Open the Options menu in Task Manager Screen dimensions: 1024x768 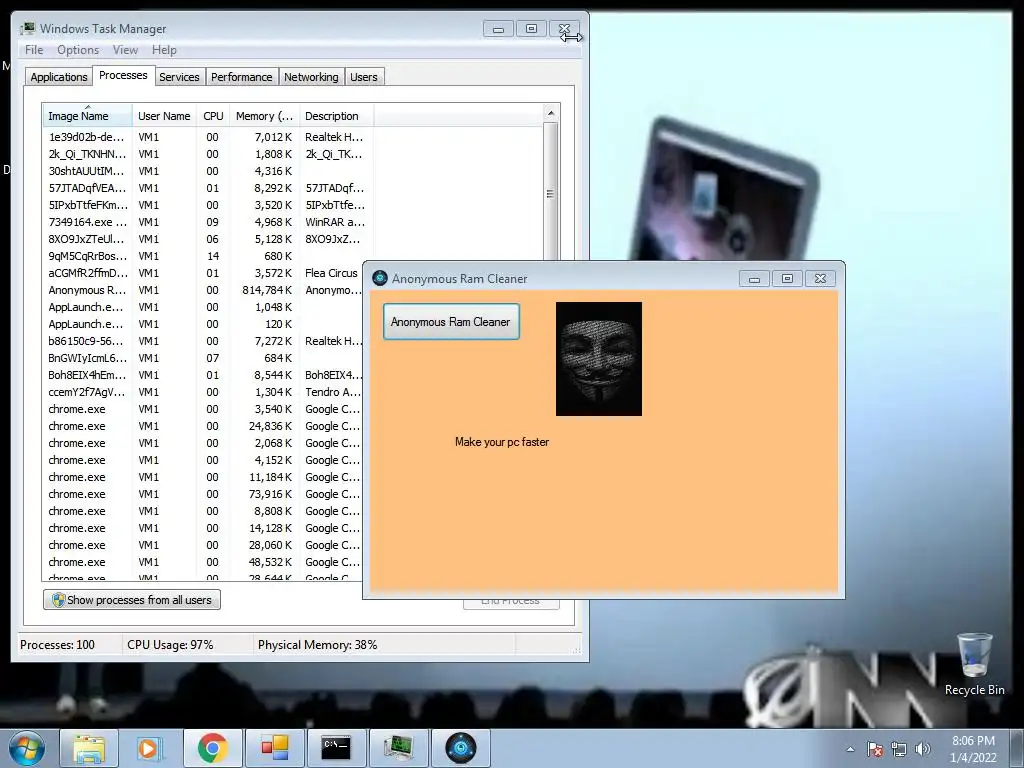[78, 50]
